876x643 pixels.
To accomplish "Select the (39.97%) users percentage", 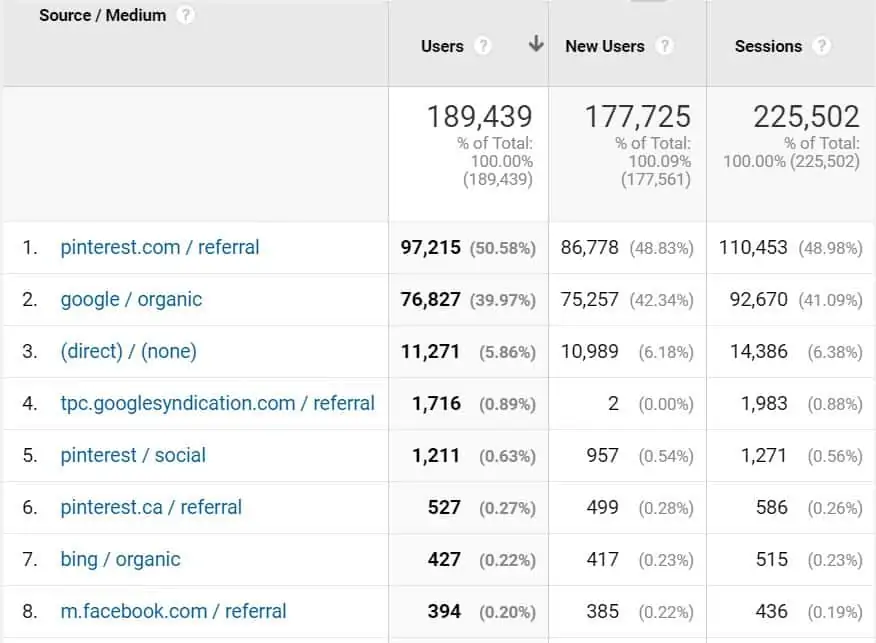I will [503, 300].
